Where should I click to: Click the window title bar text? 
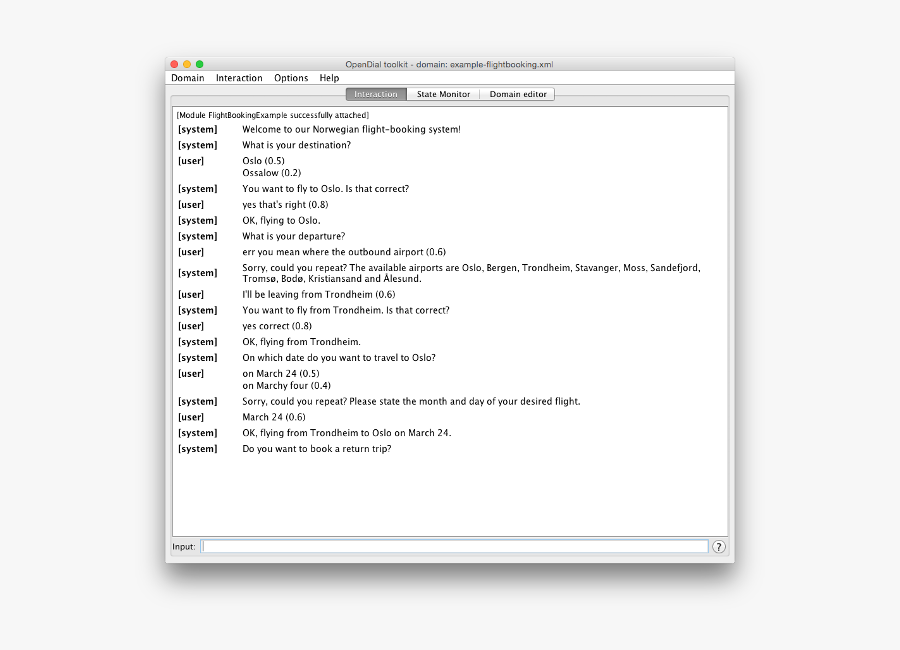pos(449,64)
